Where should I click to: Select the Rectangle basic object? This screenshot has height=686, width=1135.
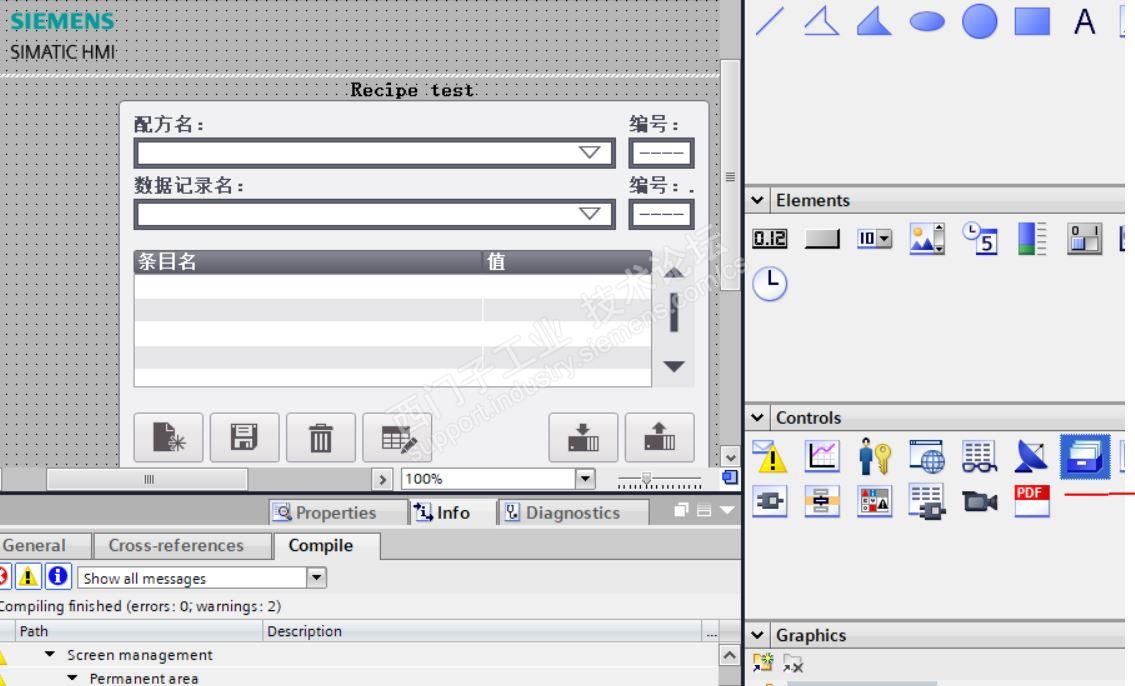pos(1032,21)
